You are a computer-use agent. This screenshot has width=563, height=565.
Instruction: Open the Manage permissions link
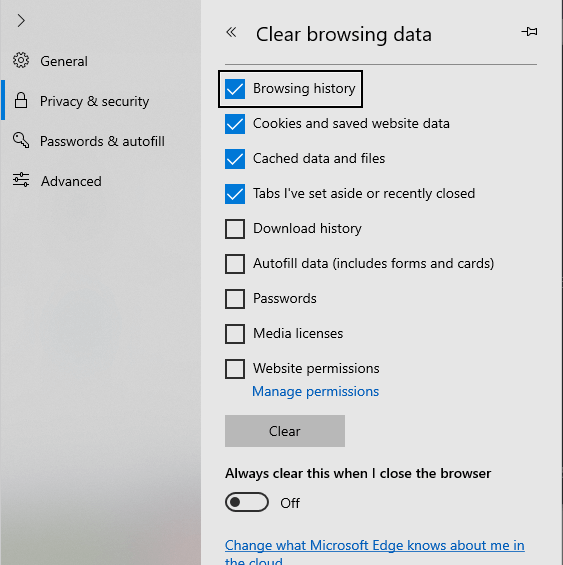(x=315, y=391)
